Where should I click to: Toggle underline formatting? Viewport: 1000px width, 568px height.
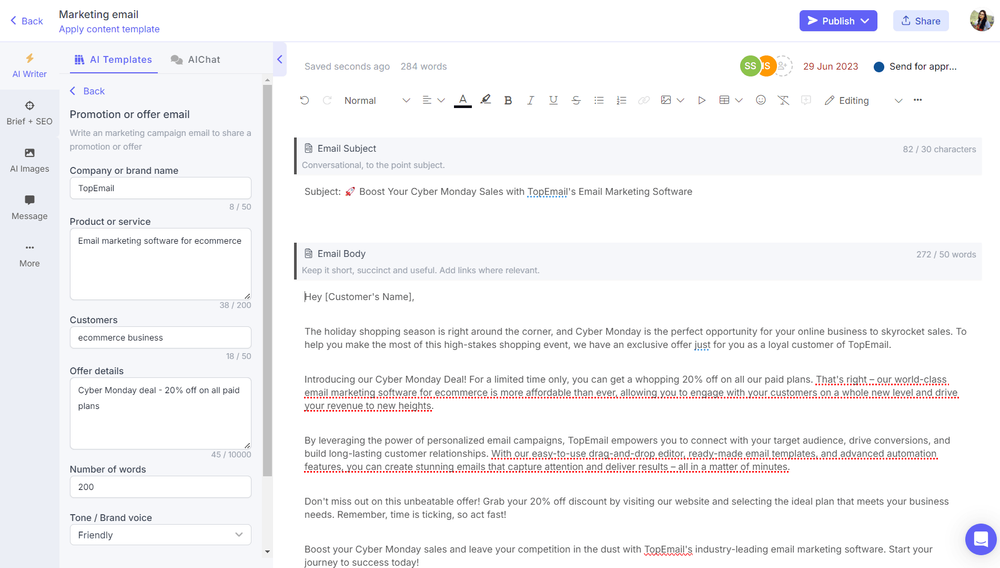pyautogui.click(x=553, y=100)
